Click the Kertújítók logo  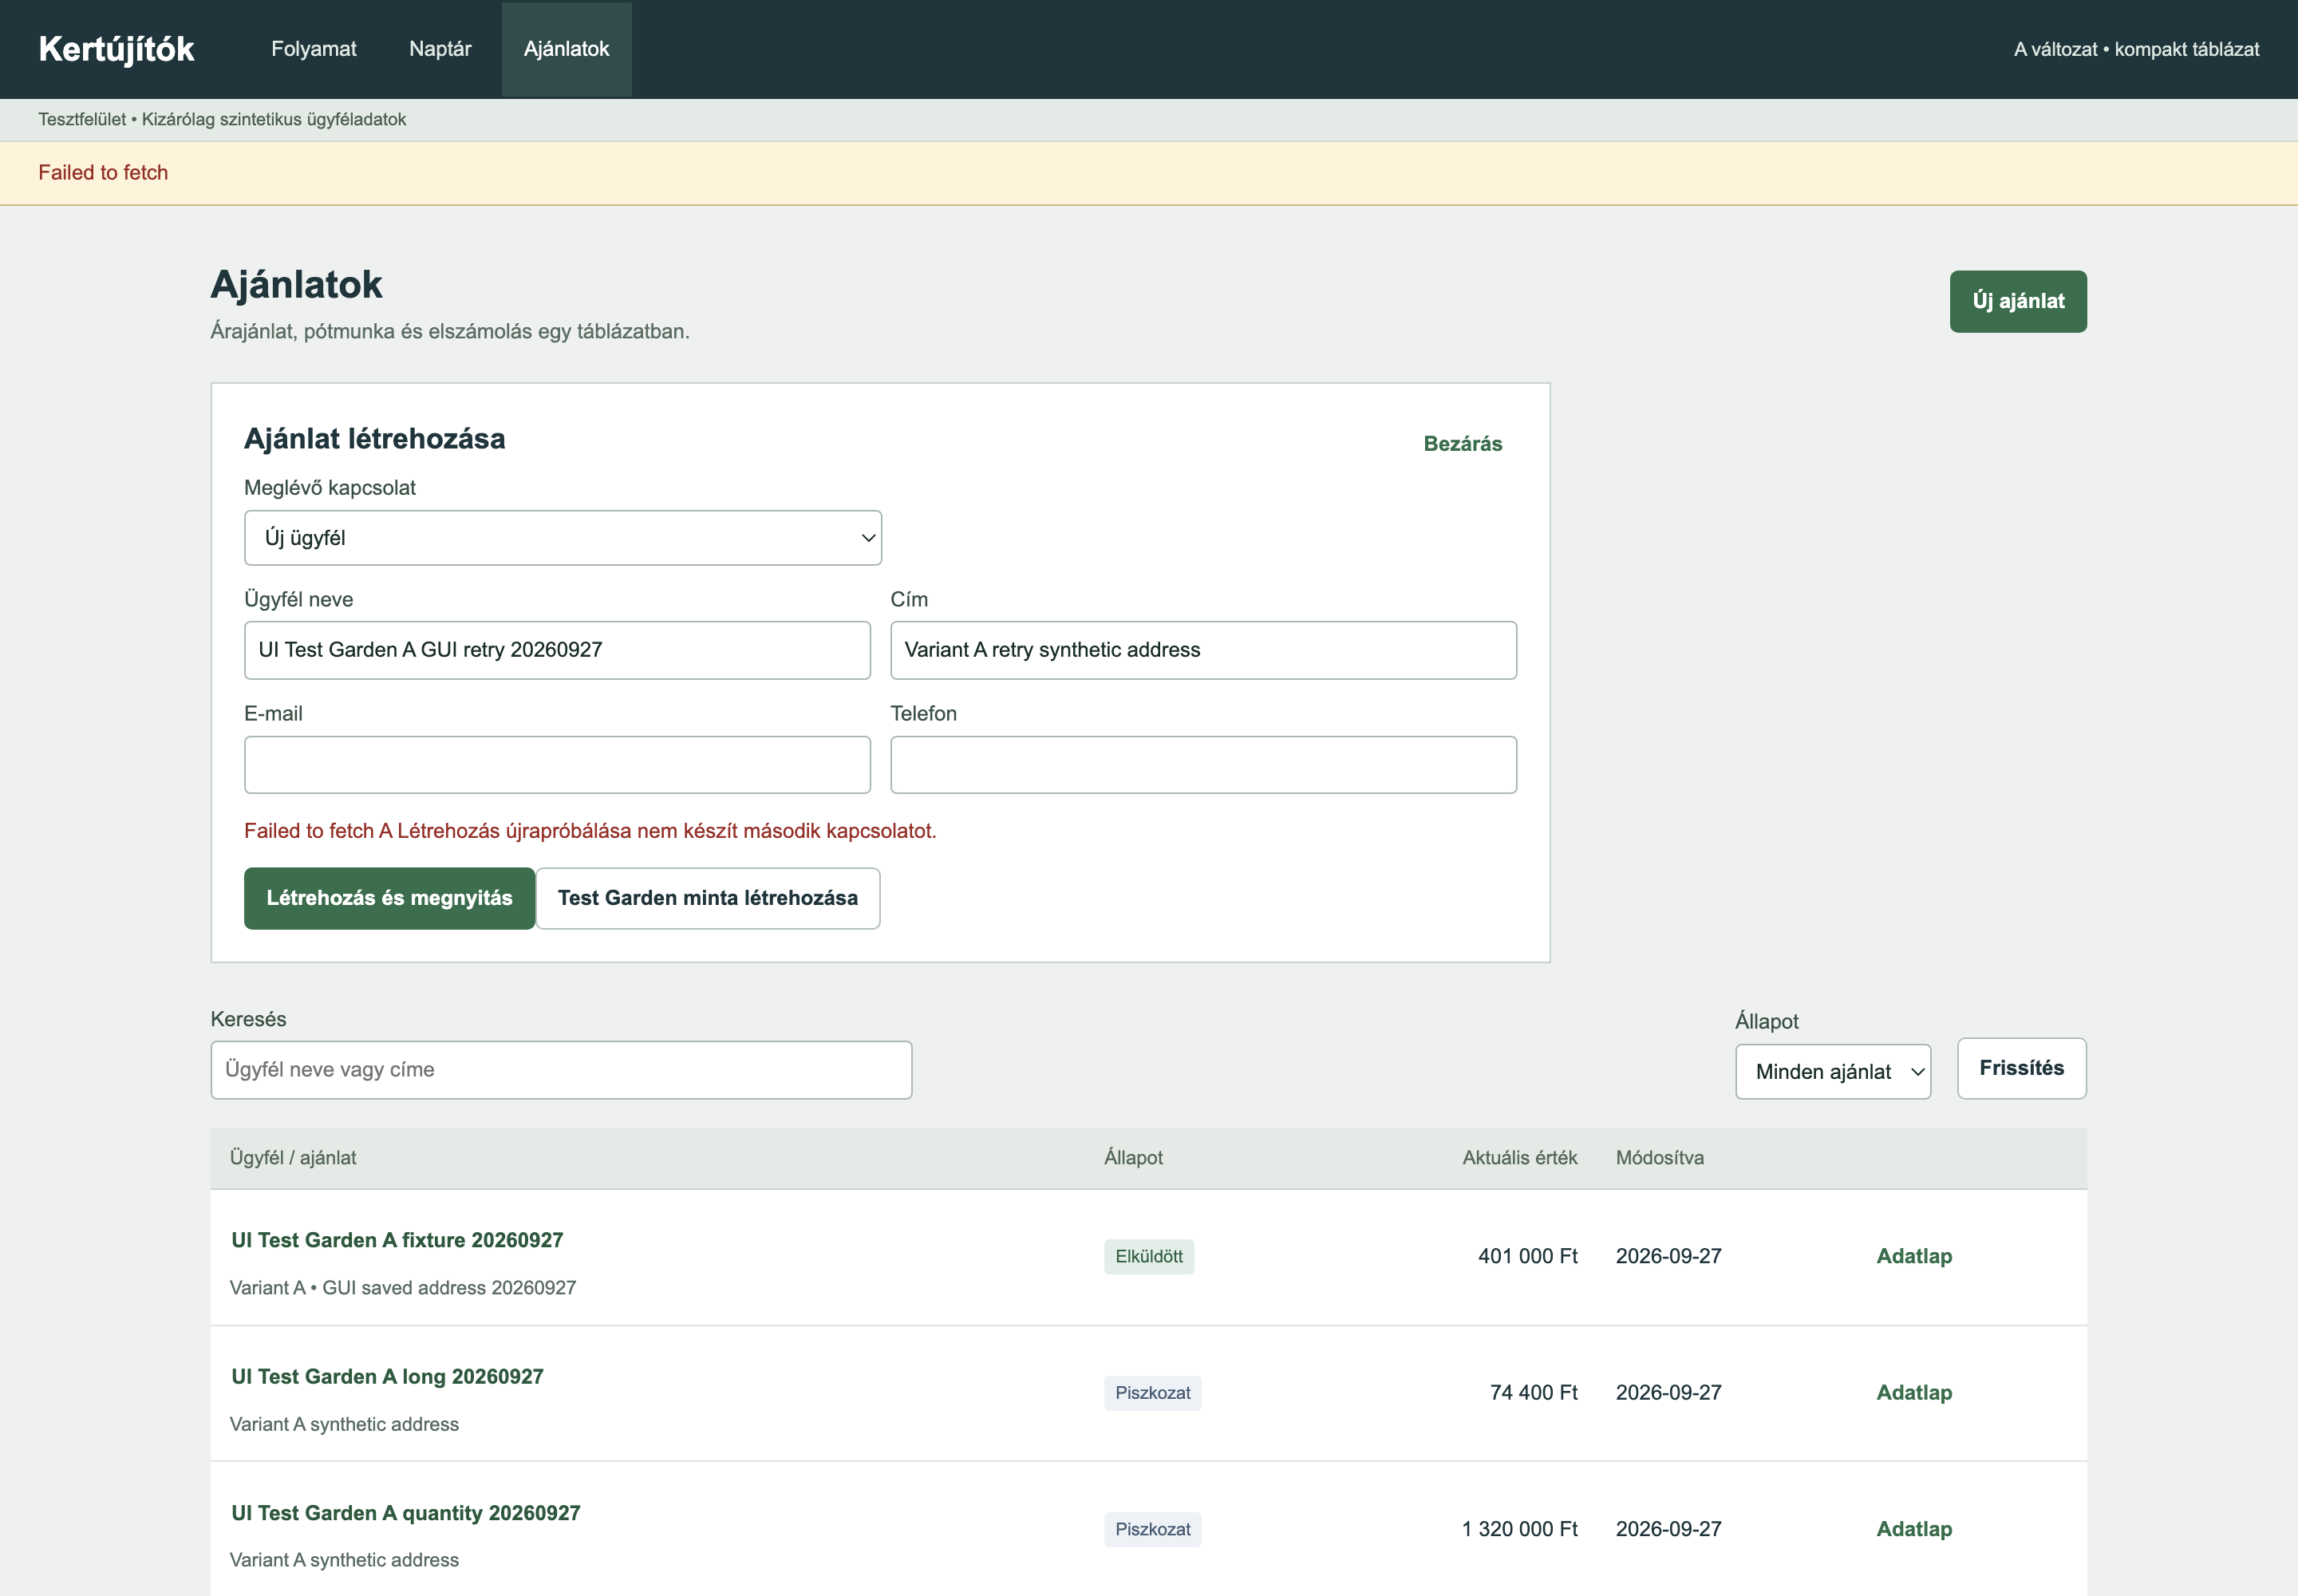point(116,49)
